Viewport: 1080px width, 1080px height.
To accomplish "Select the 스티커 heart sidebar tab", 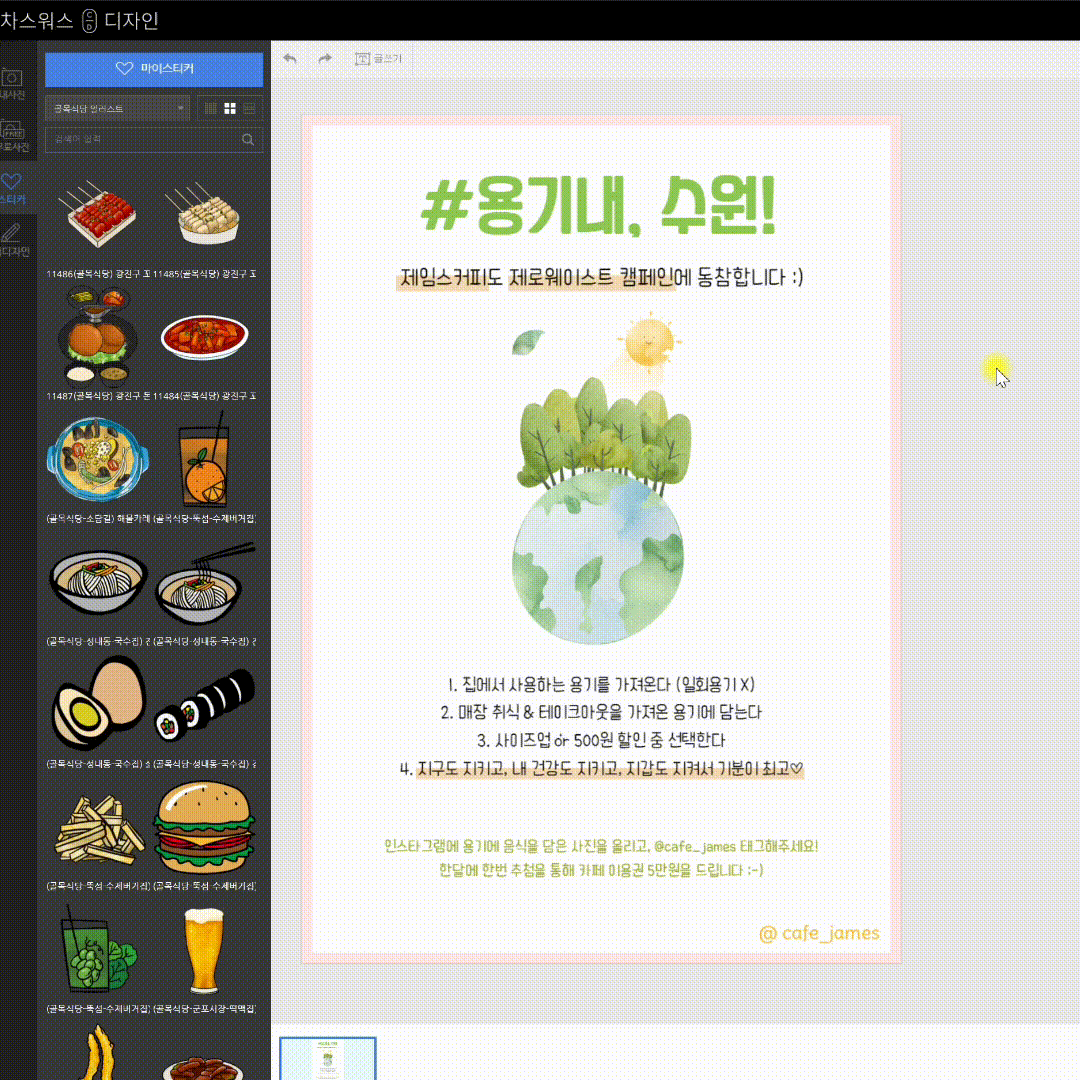I will pos(14,189).
